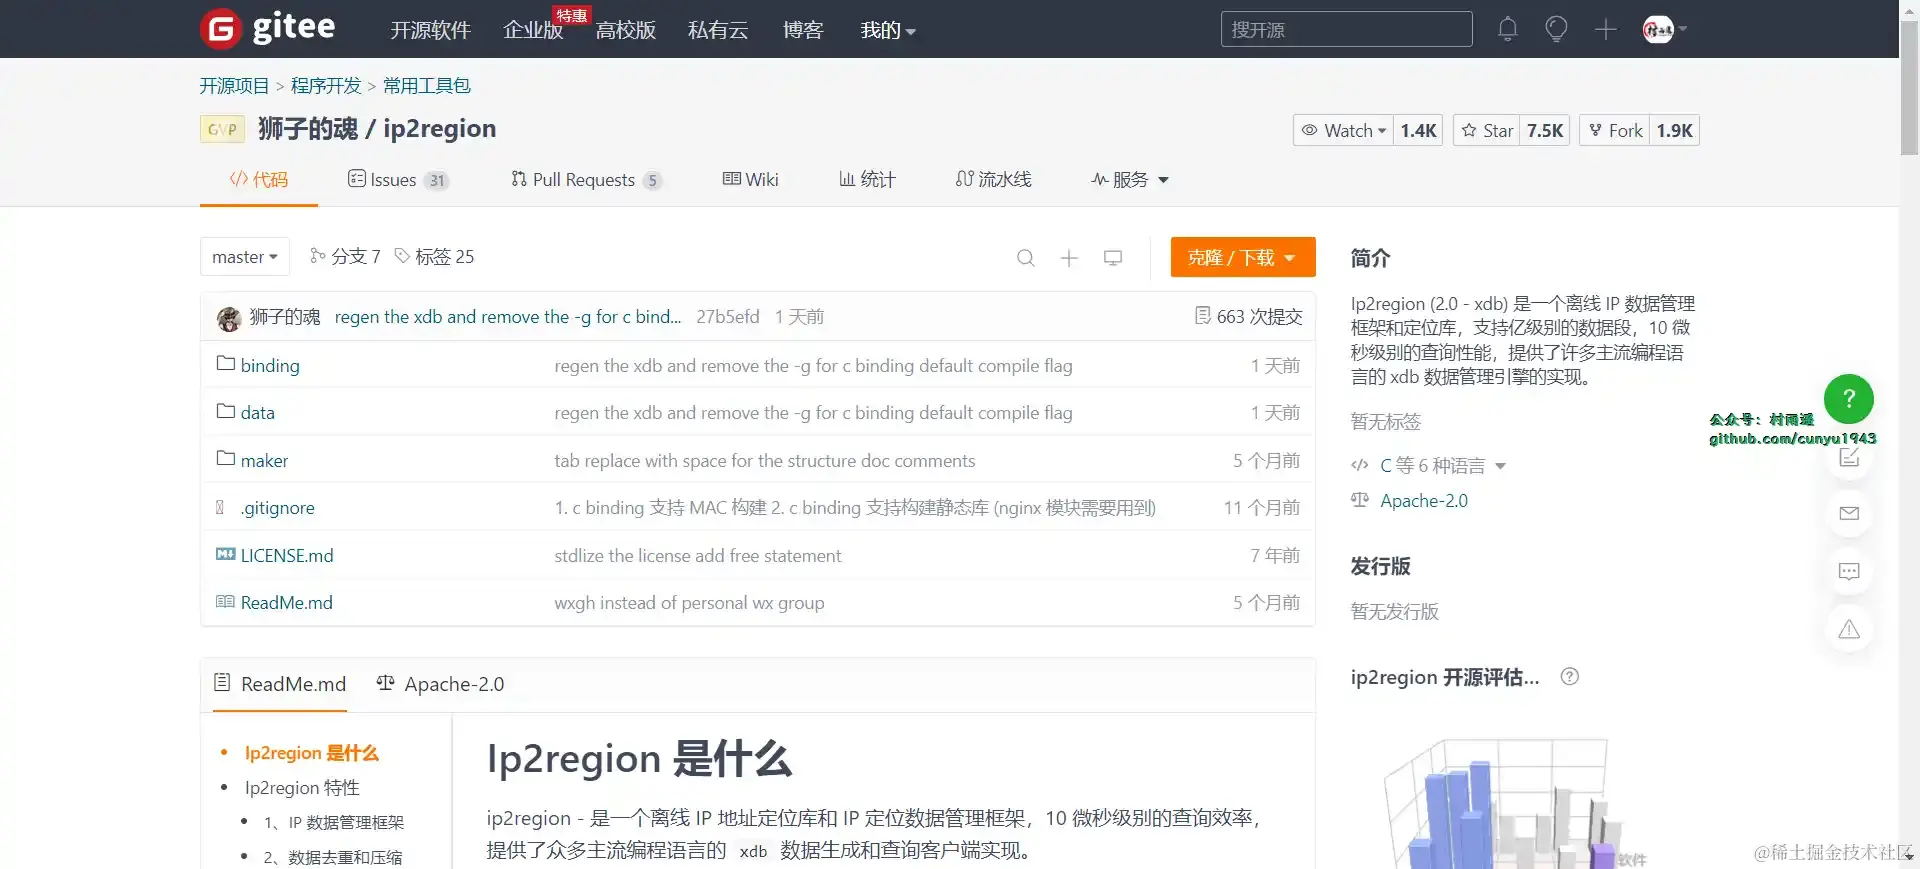Click the 7.5K stars count
The height and width of the screenshot is (869, 1920).
point(1545,130)
